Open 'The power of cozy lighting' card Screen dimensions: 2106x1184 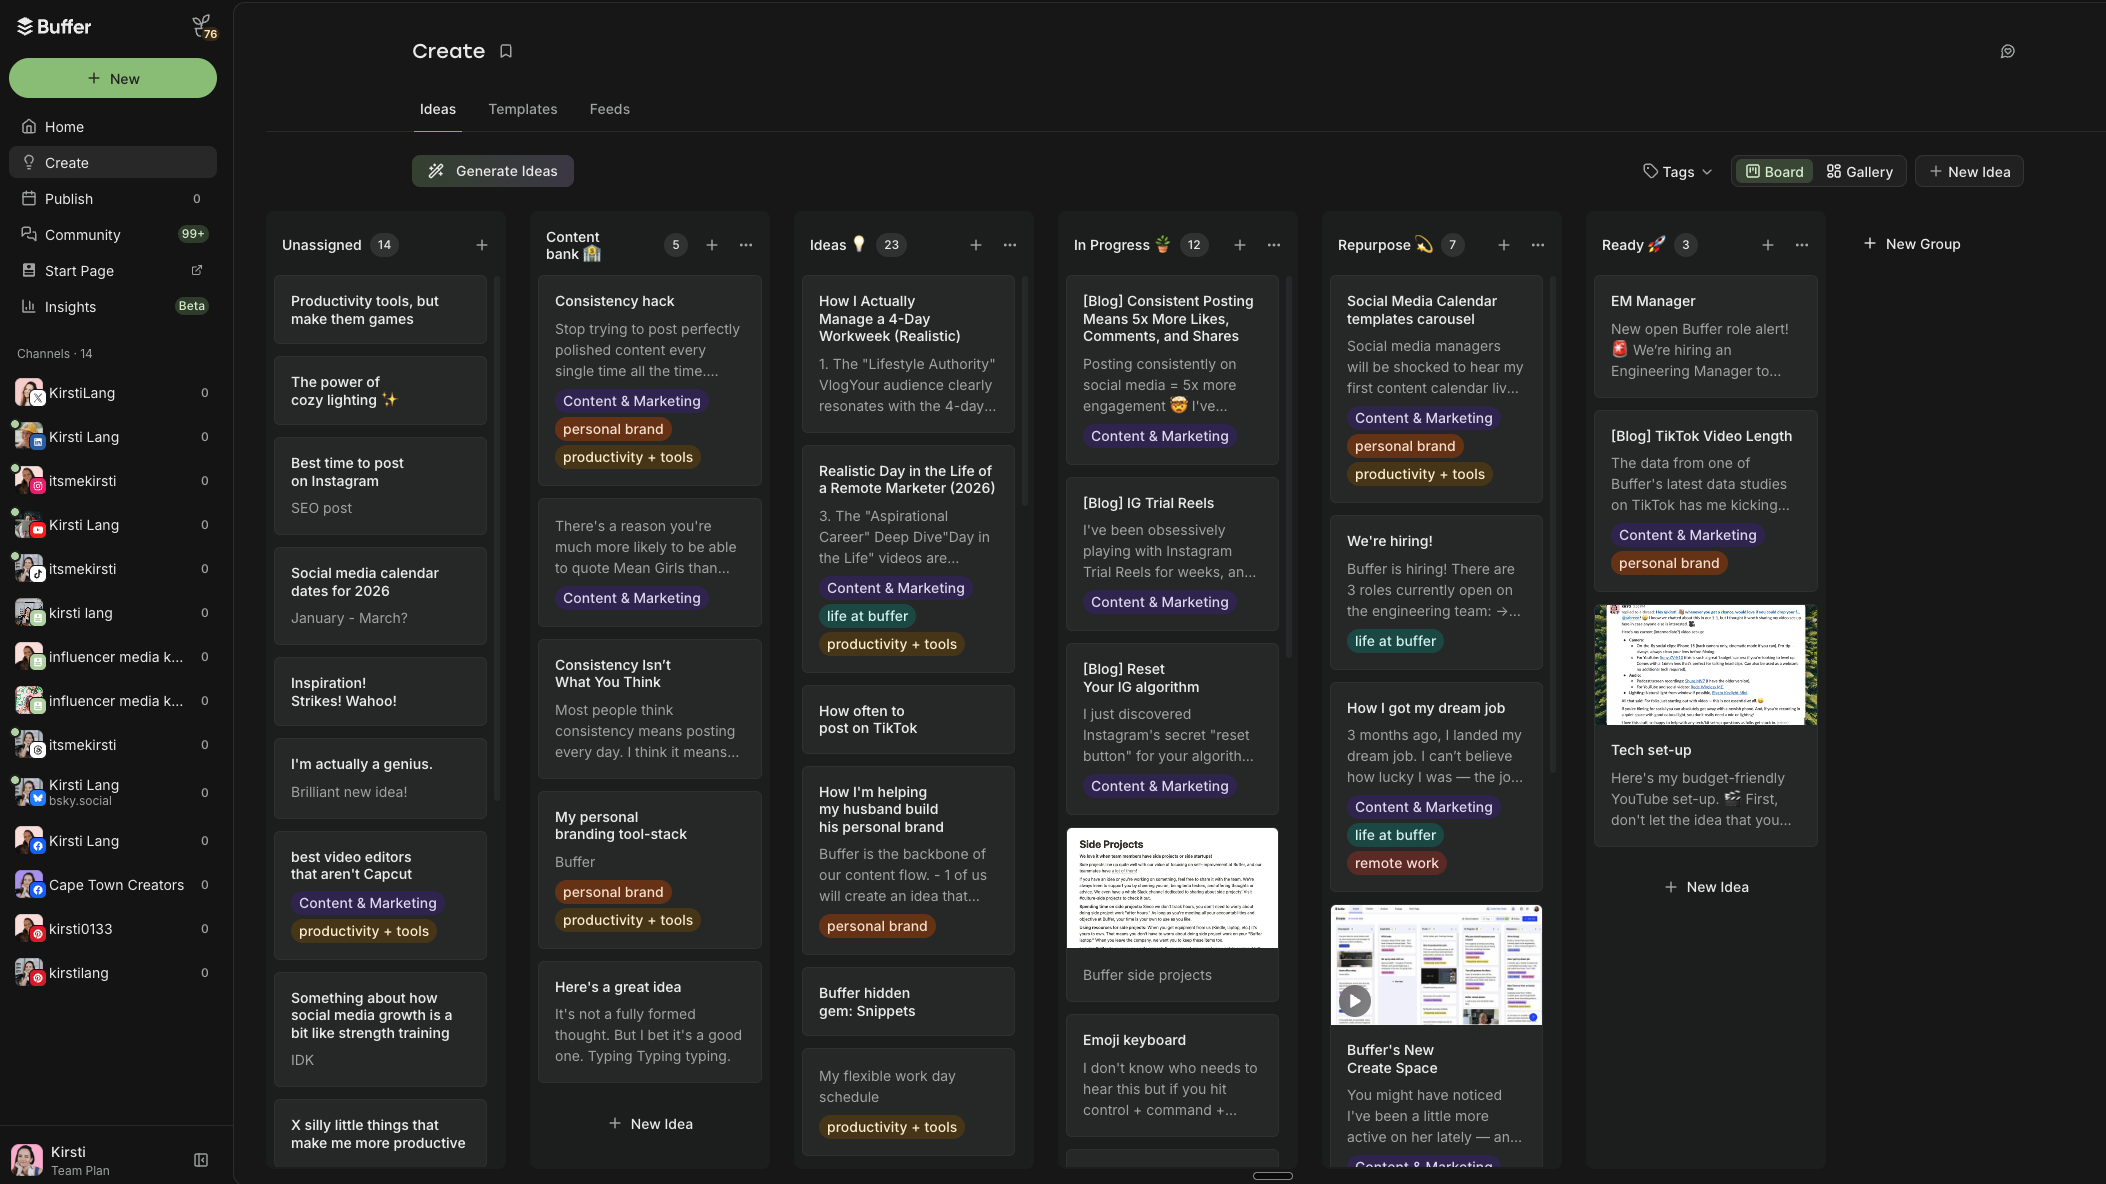(x=380, y=391)
